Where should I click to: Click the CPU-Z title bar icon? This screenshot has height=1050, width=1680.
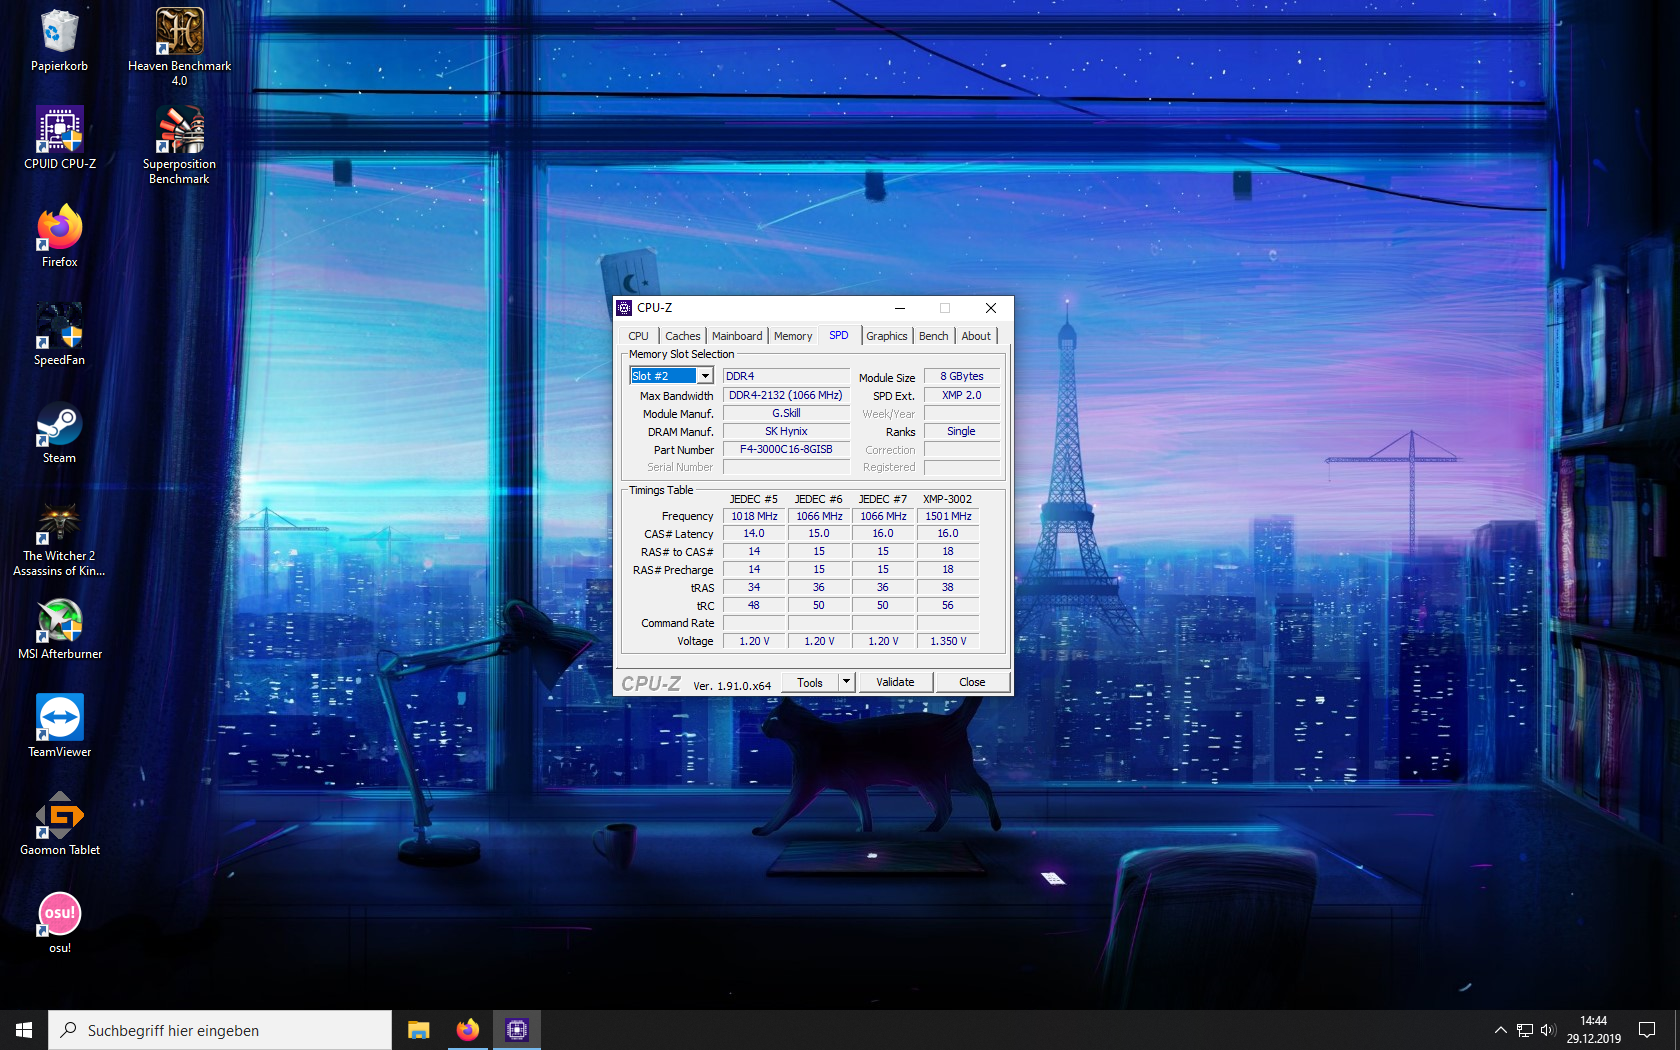[624, 308]
